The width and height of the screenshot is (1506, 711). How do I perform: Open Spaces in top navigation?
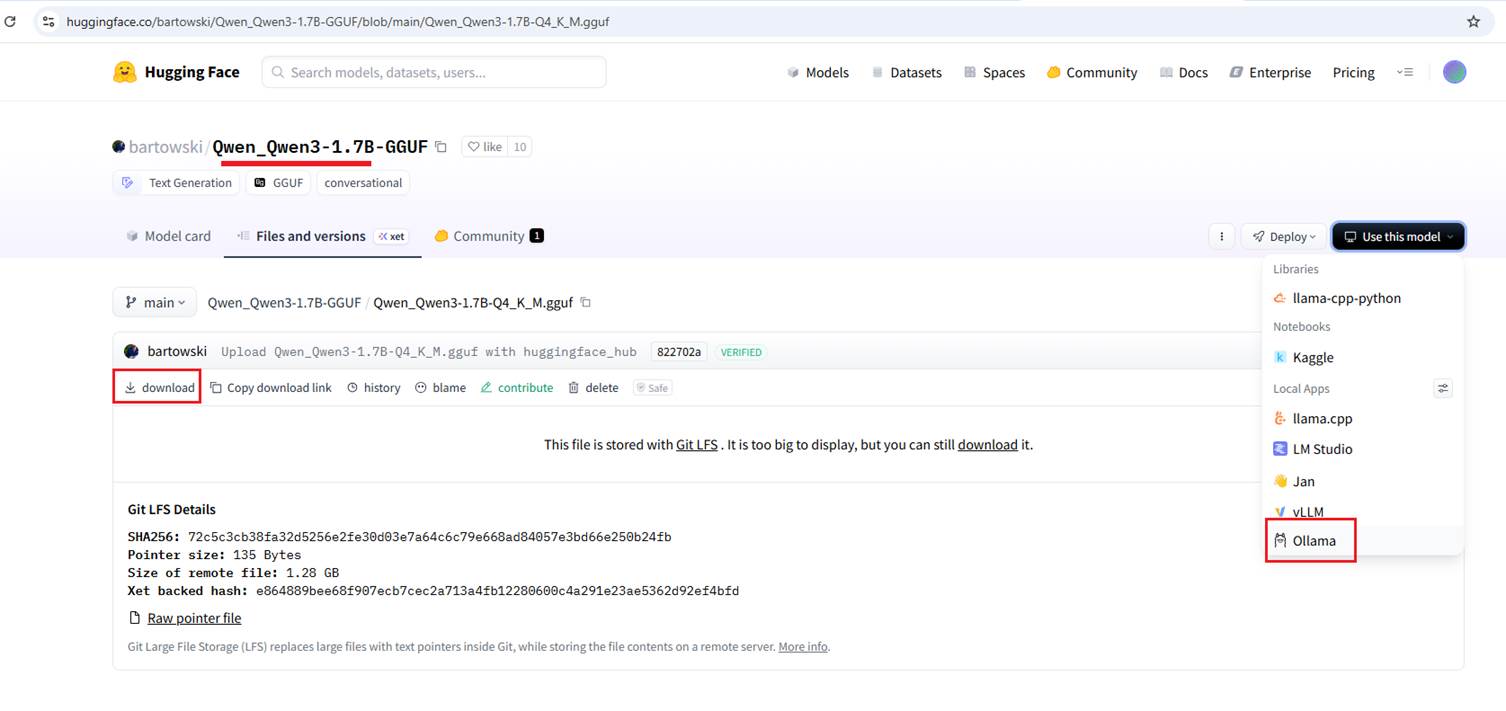coord(994,72)
